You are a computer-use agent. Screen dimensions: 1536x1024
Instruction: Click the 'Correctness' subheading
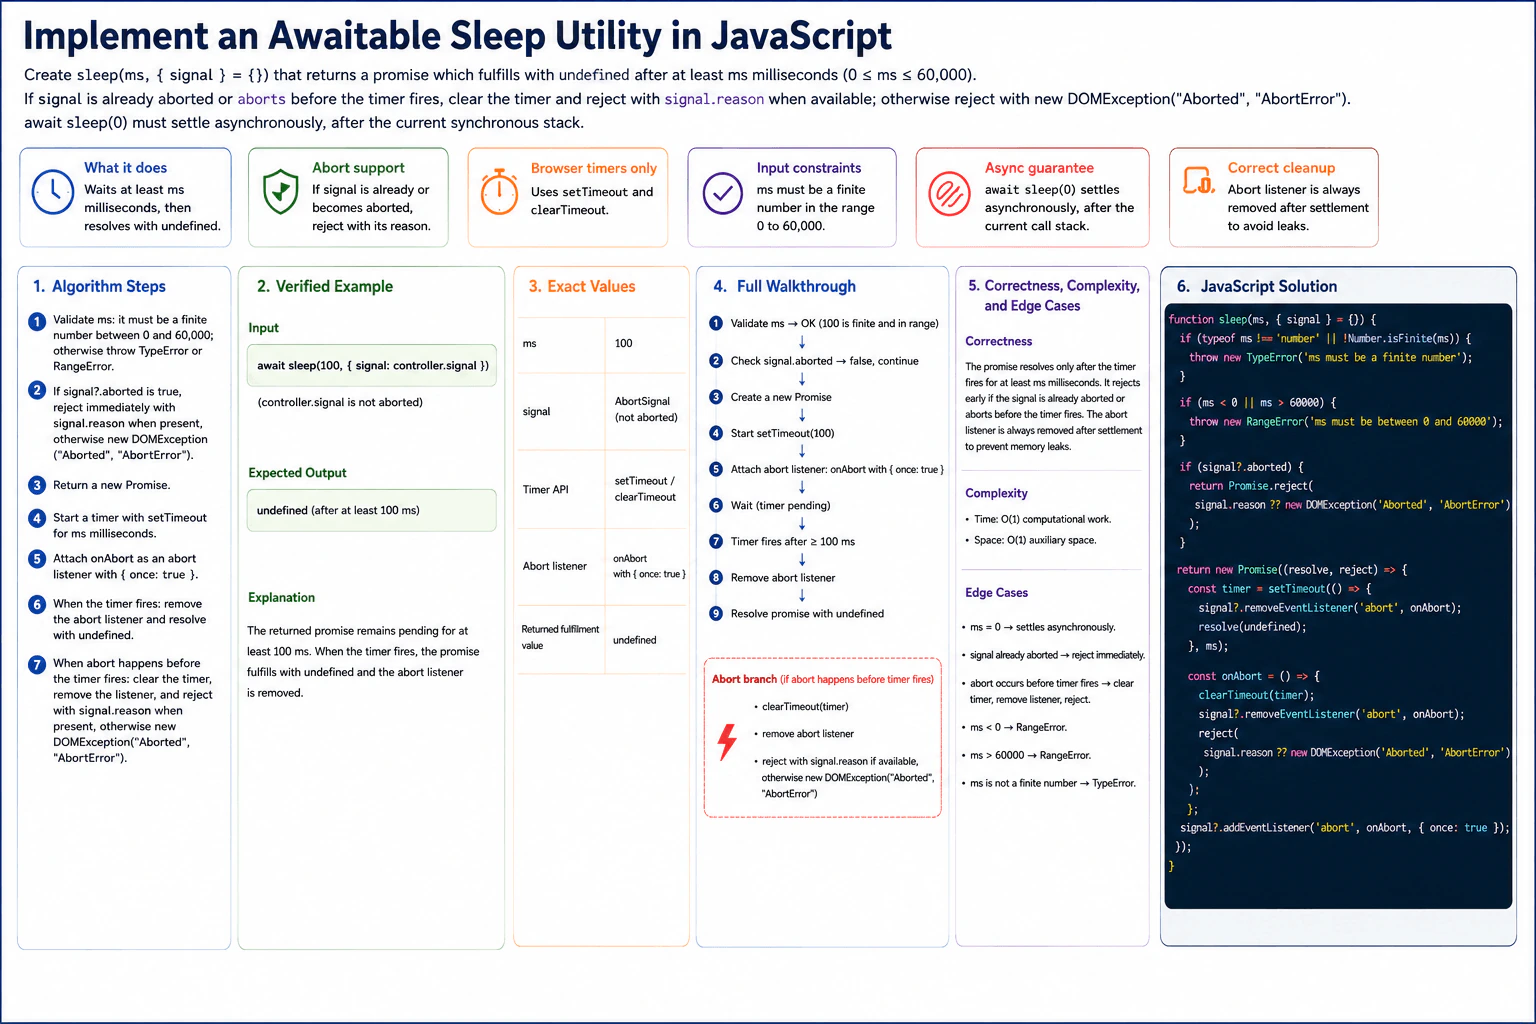coord(998,341)
